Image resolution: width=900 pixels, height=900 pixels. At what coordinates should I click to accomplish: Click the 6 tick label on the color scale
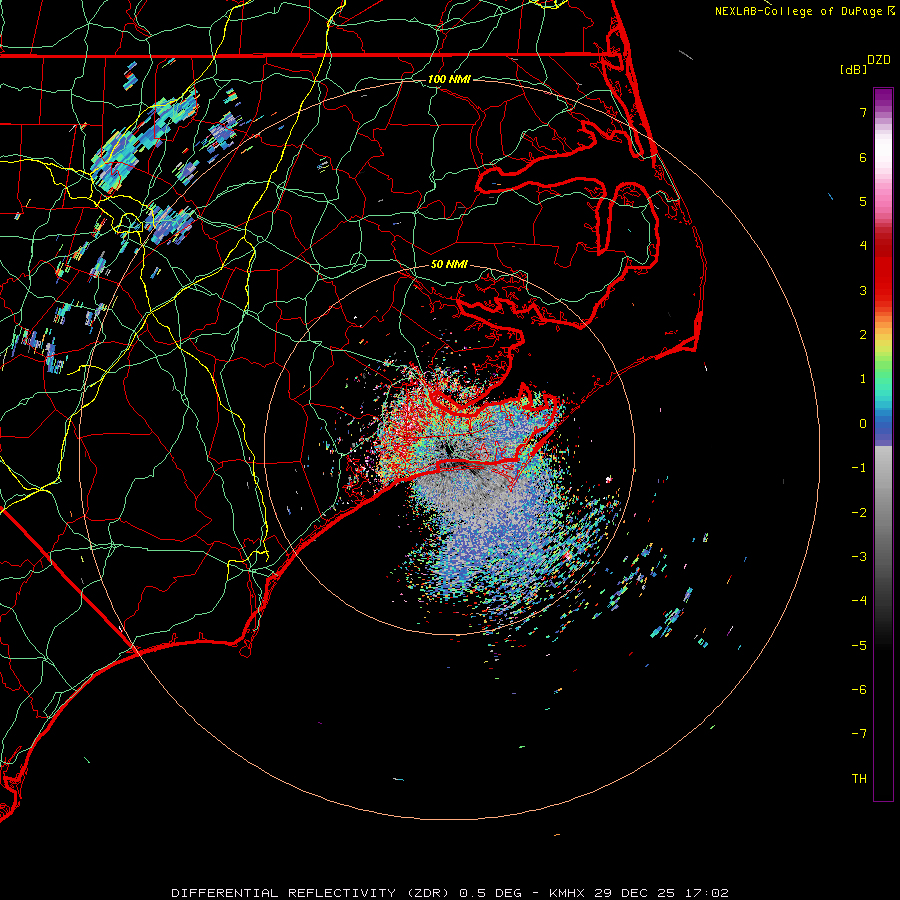pyautogui.click(x=863, y=157)
